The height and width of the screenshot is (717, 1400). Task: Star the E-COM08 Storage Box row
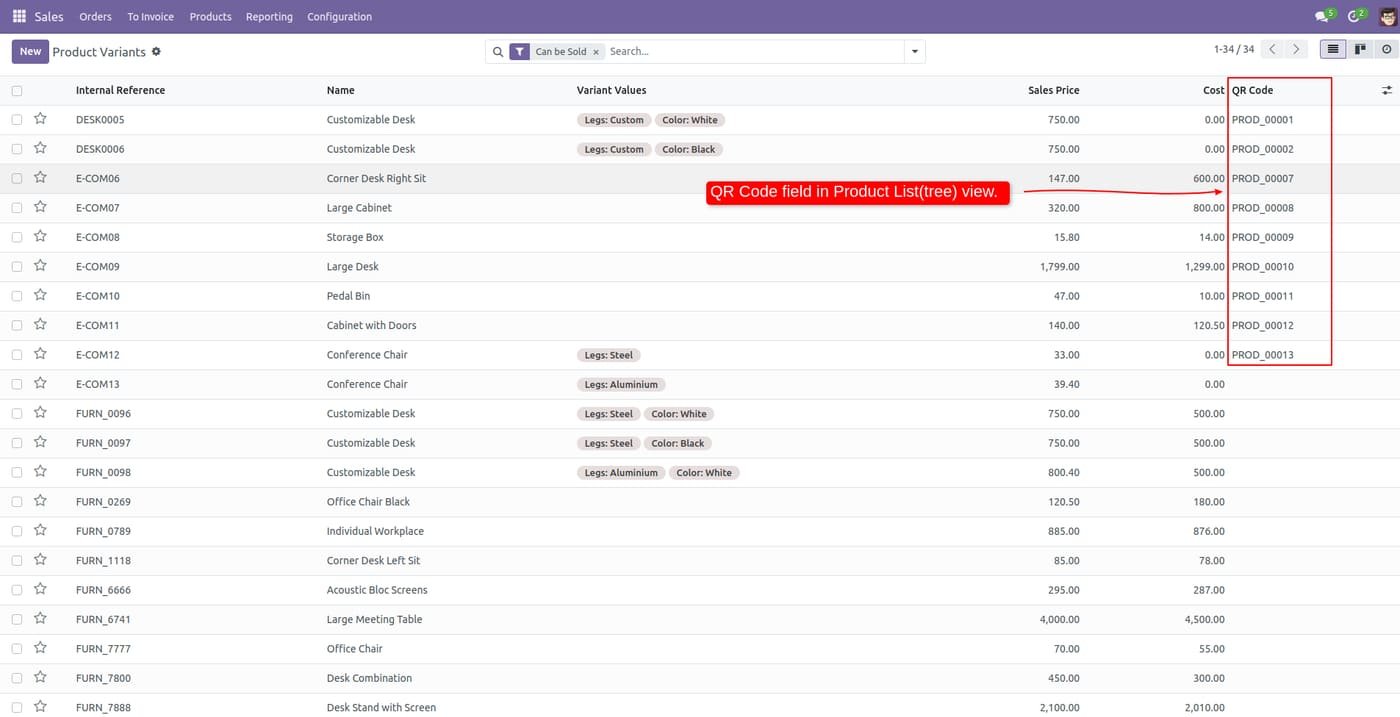[x=40, y=236]
